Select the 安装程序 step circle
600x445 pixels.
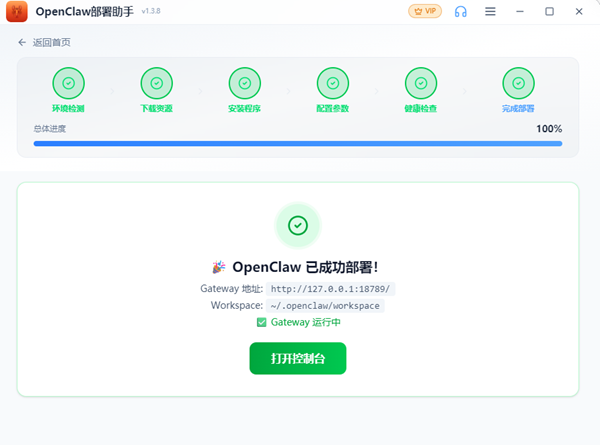245,83
